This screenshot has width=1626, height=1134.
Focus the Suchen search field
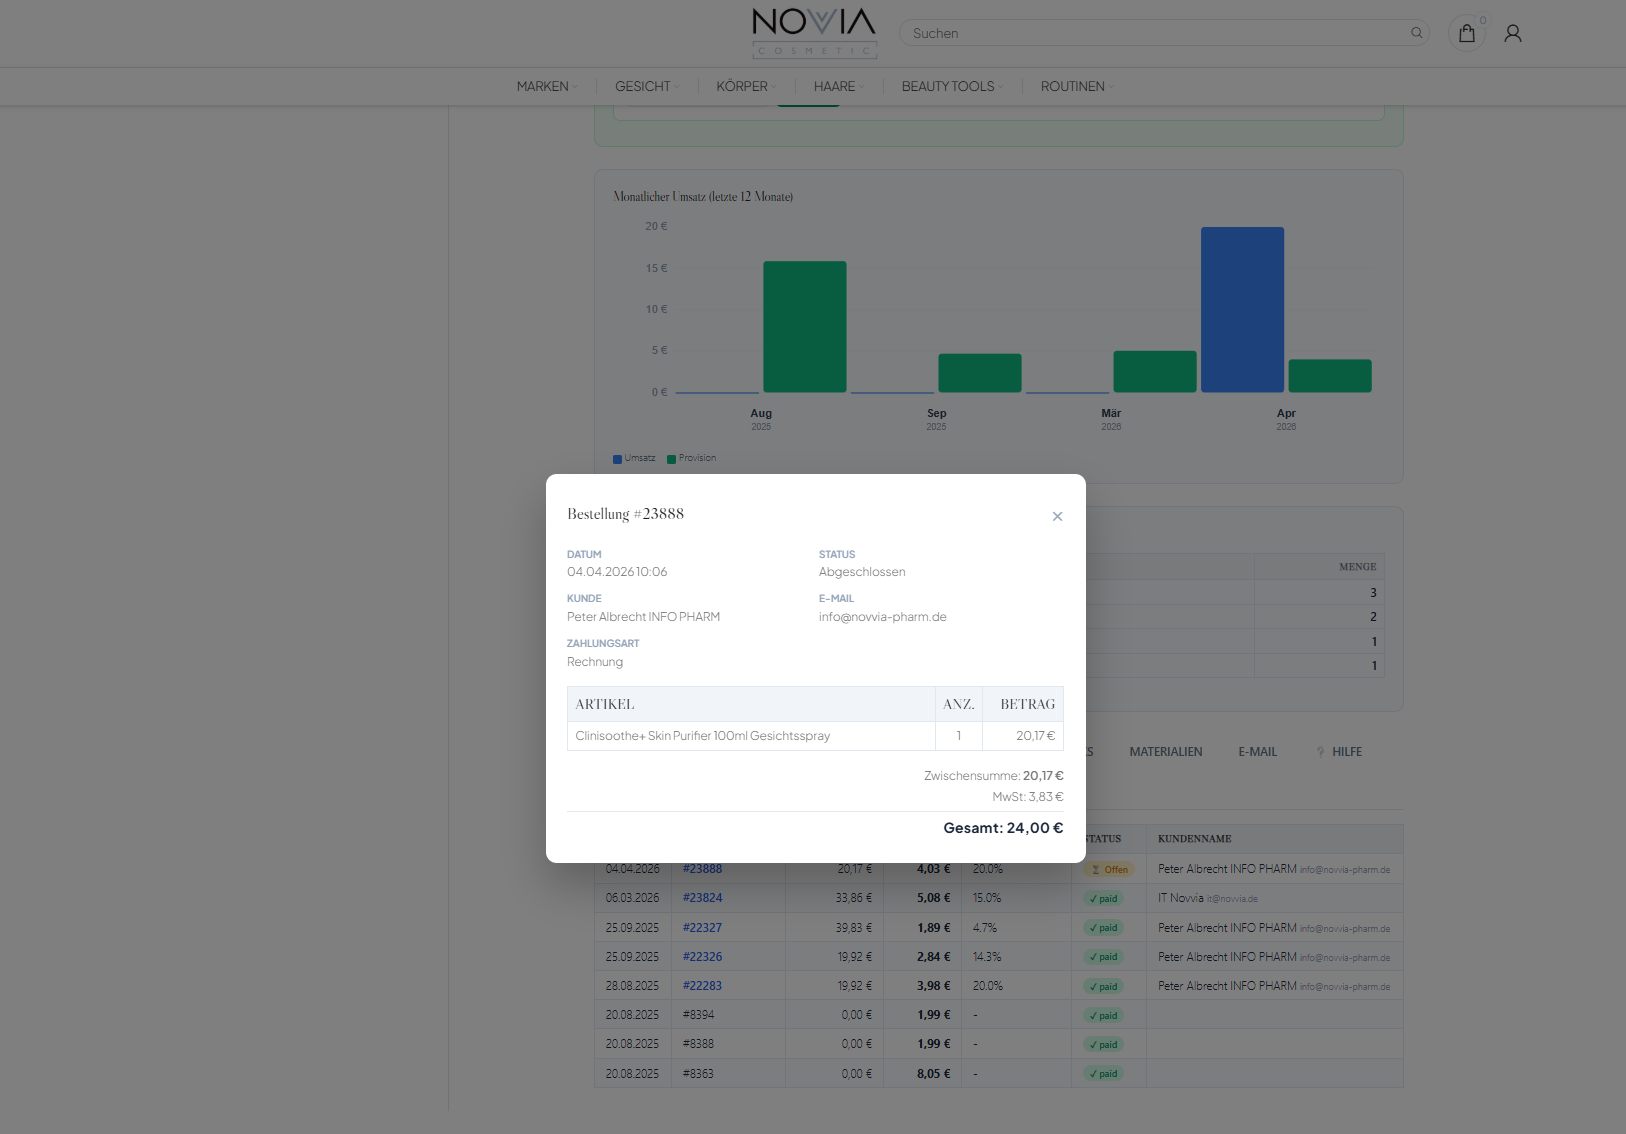tap(1150, 33)
